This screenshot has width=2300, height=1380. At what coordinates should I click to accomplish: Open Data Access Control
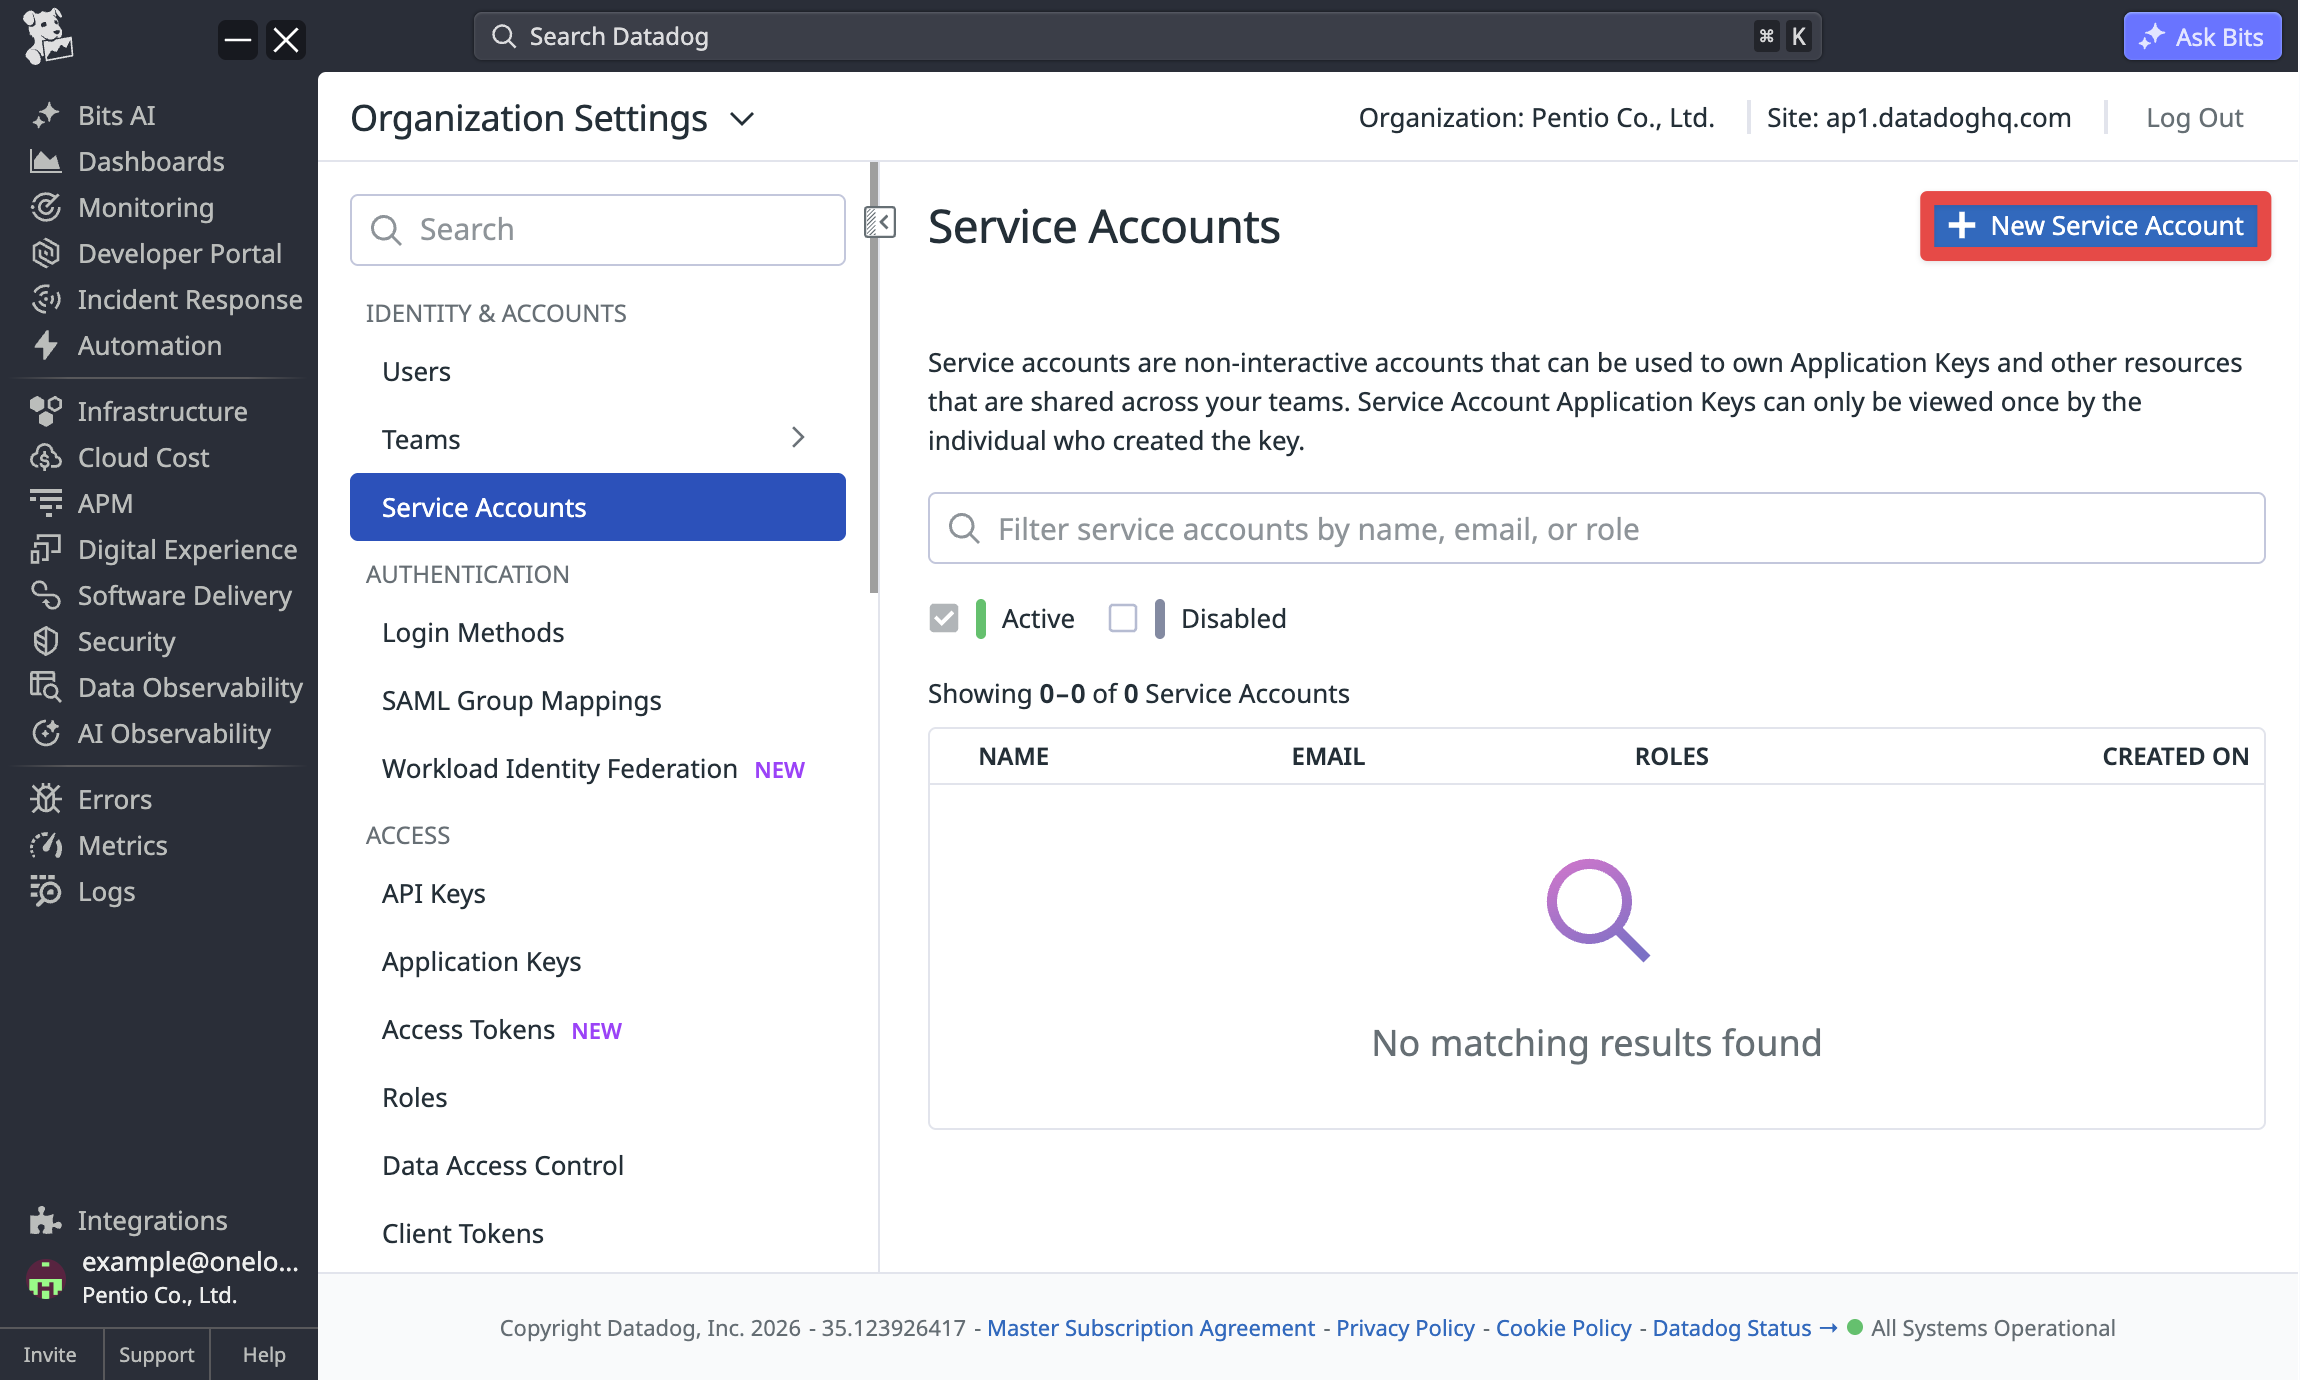pyautogui.click(x=598, y=1166)
